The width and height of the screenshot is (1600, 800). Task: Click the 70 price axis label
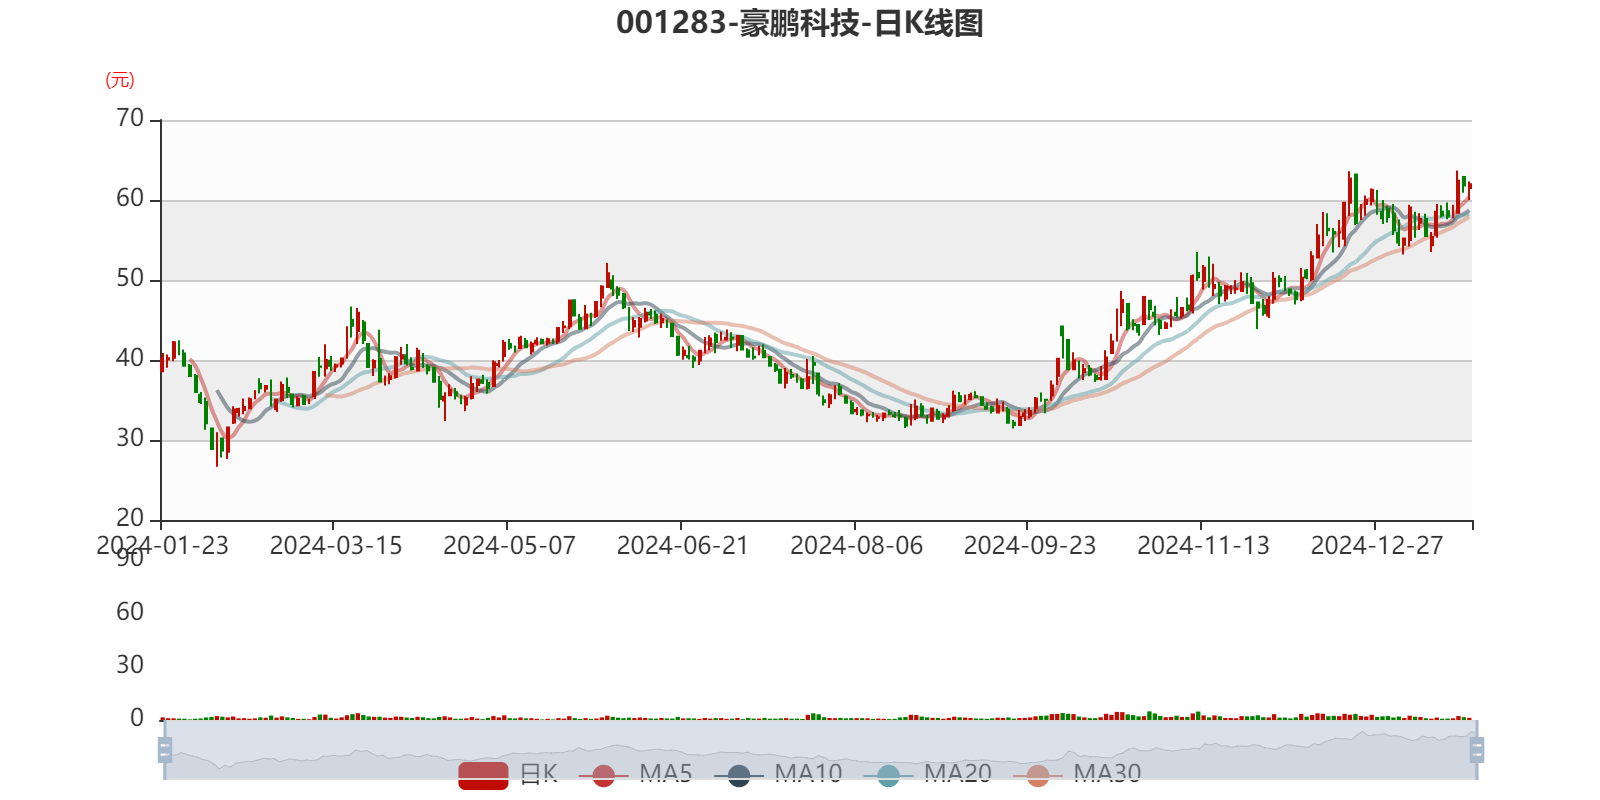pyautogui.click(x=130, y=119)
